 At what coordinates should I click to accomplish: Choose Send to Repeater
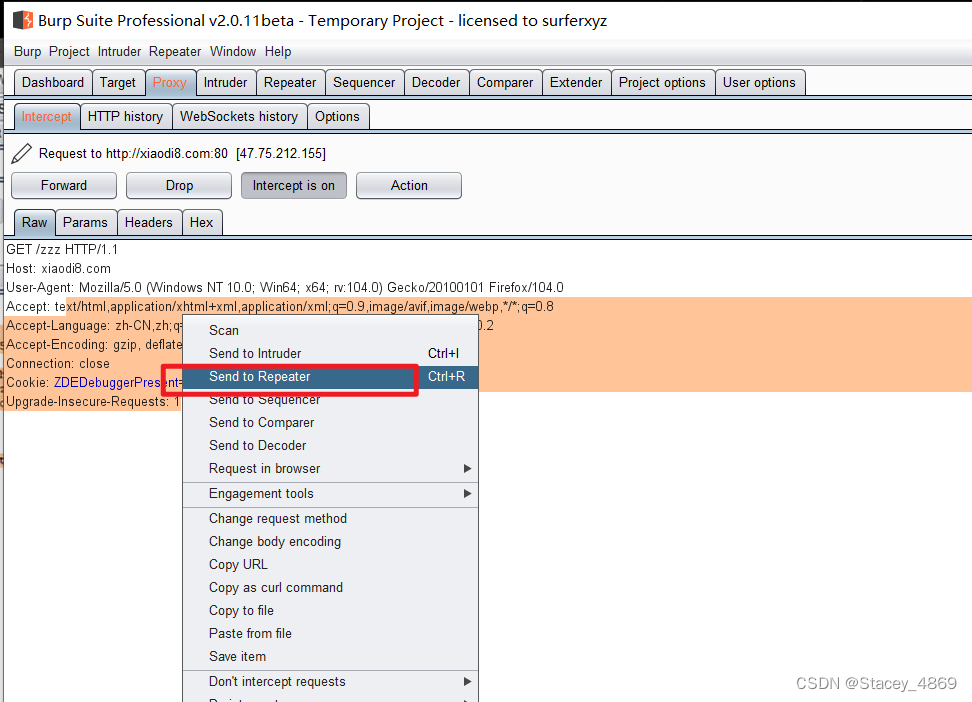[x=330, y=376]
